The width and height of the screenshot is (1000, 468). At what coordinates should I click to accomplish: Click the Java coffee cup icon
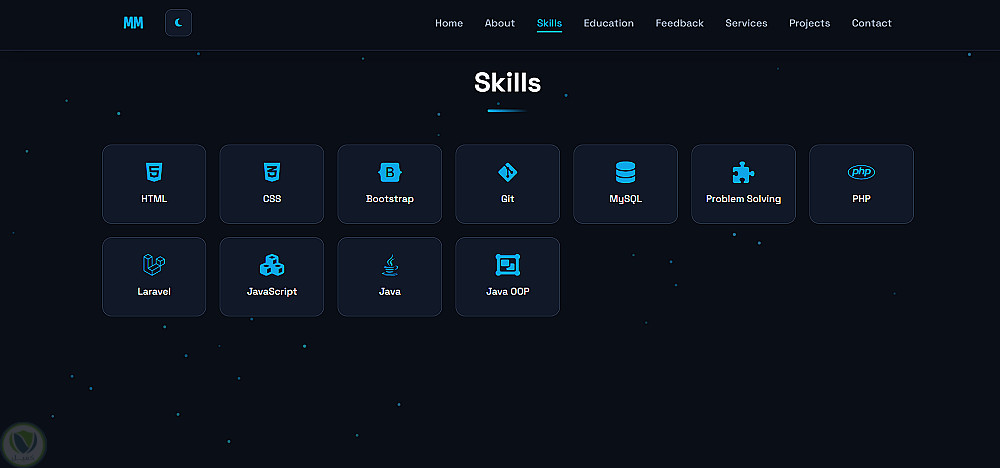(390, 265)
